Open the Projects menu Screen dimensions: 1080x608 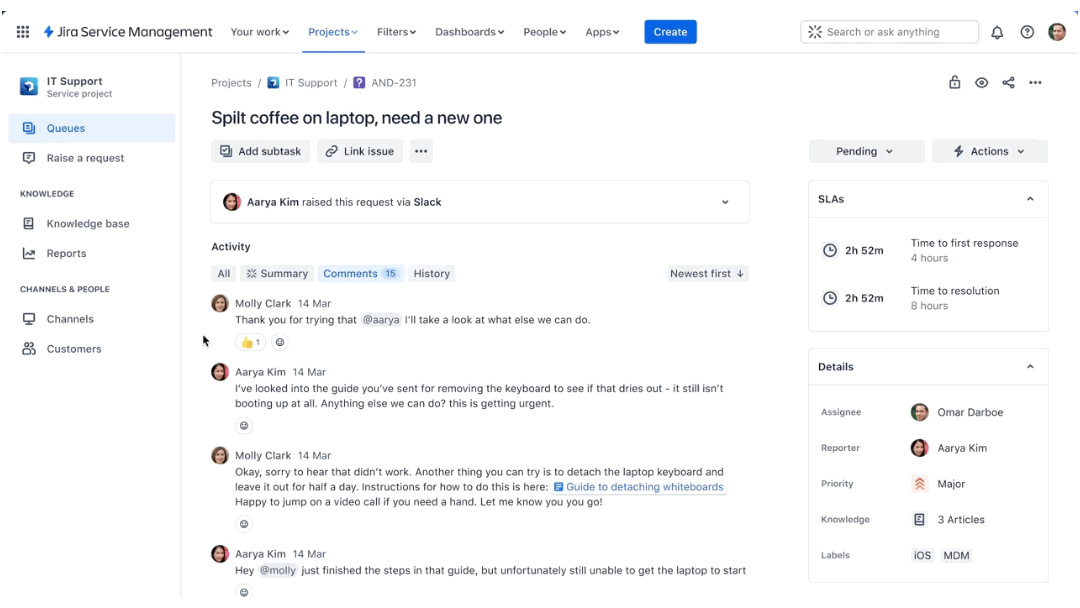pyautogui.click(x=333, y=32)
